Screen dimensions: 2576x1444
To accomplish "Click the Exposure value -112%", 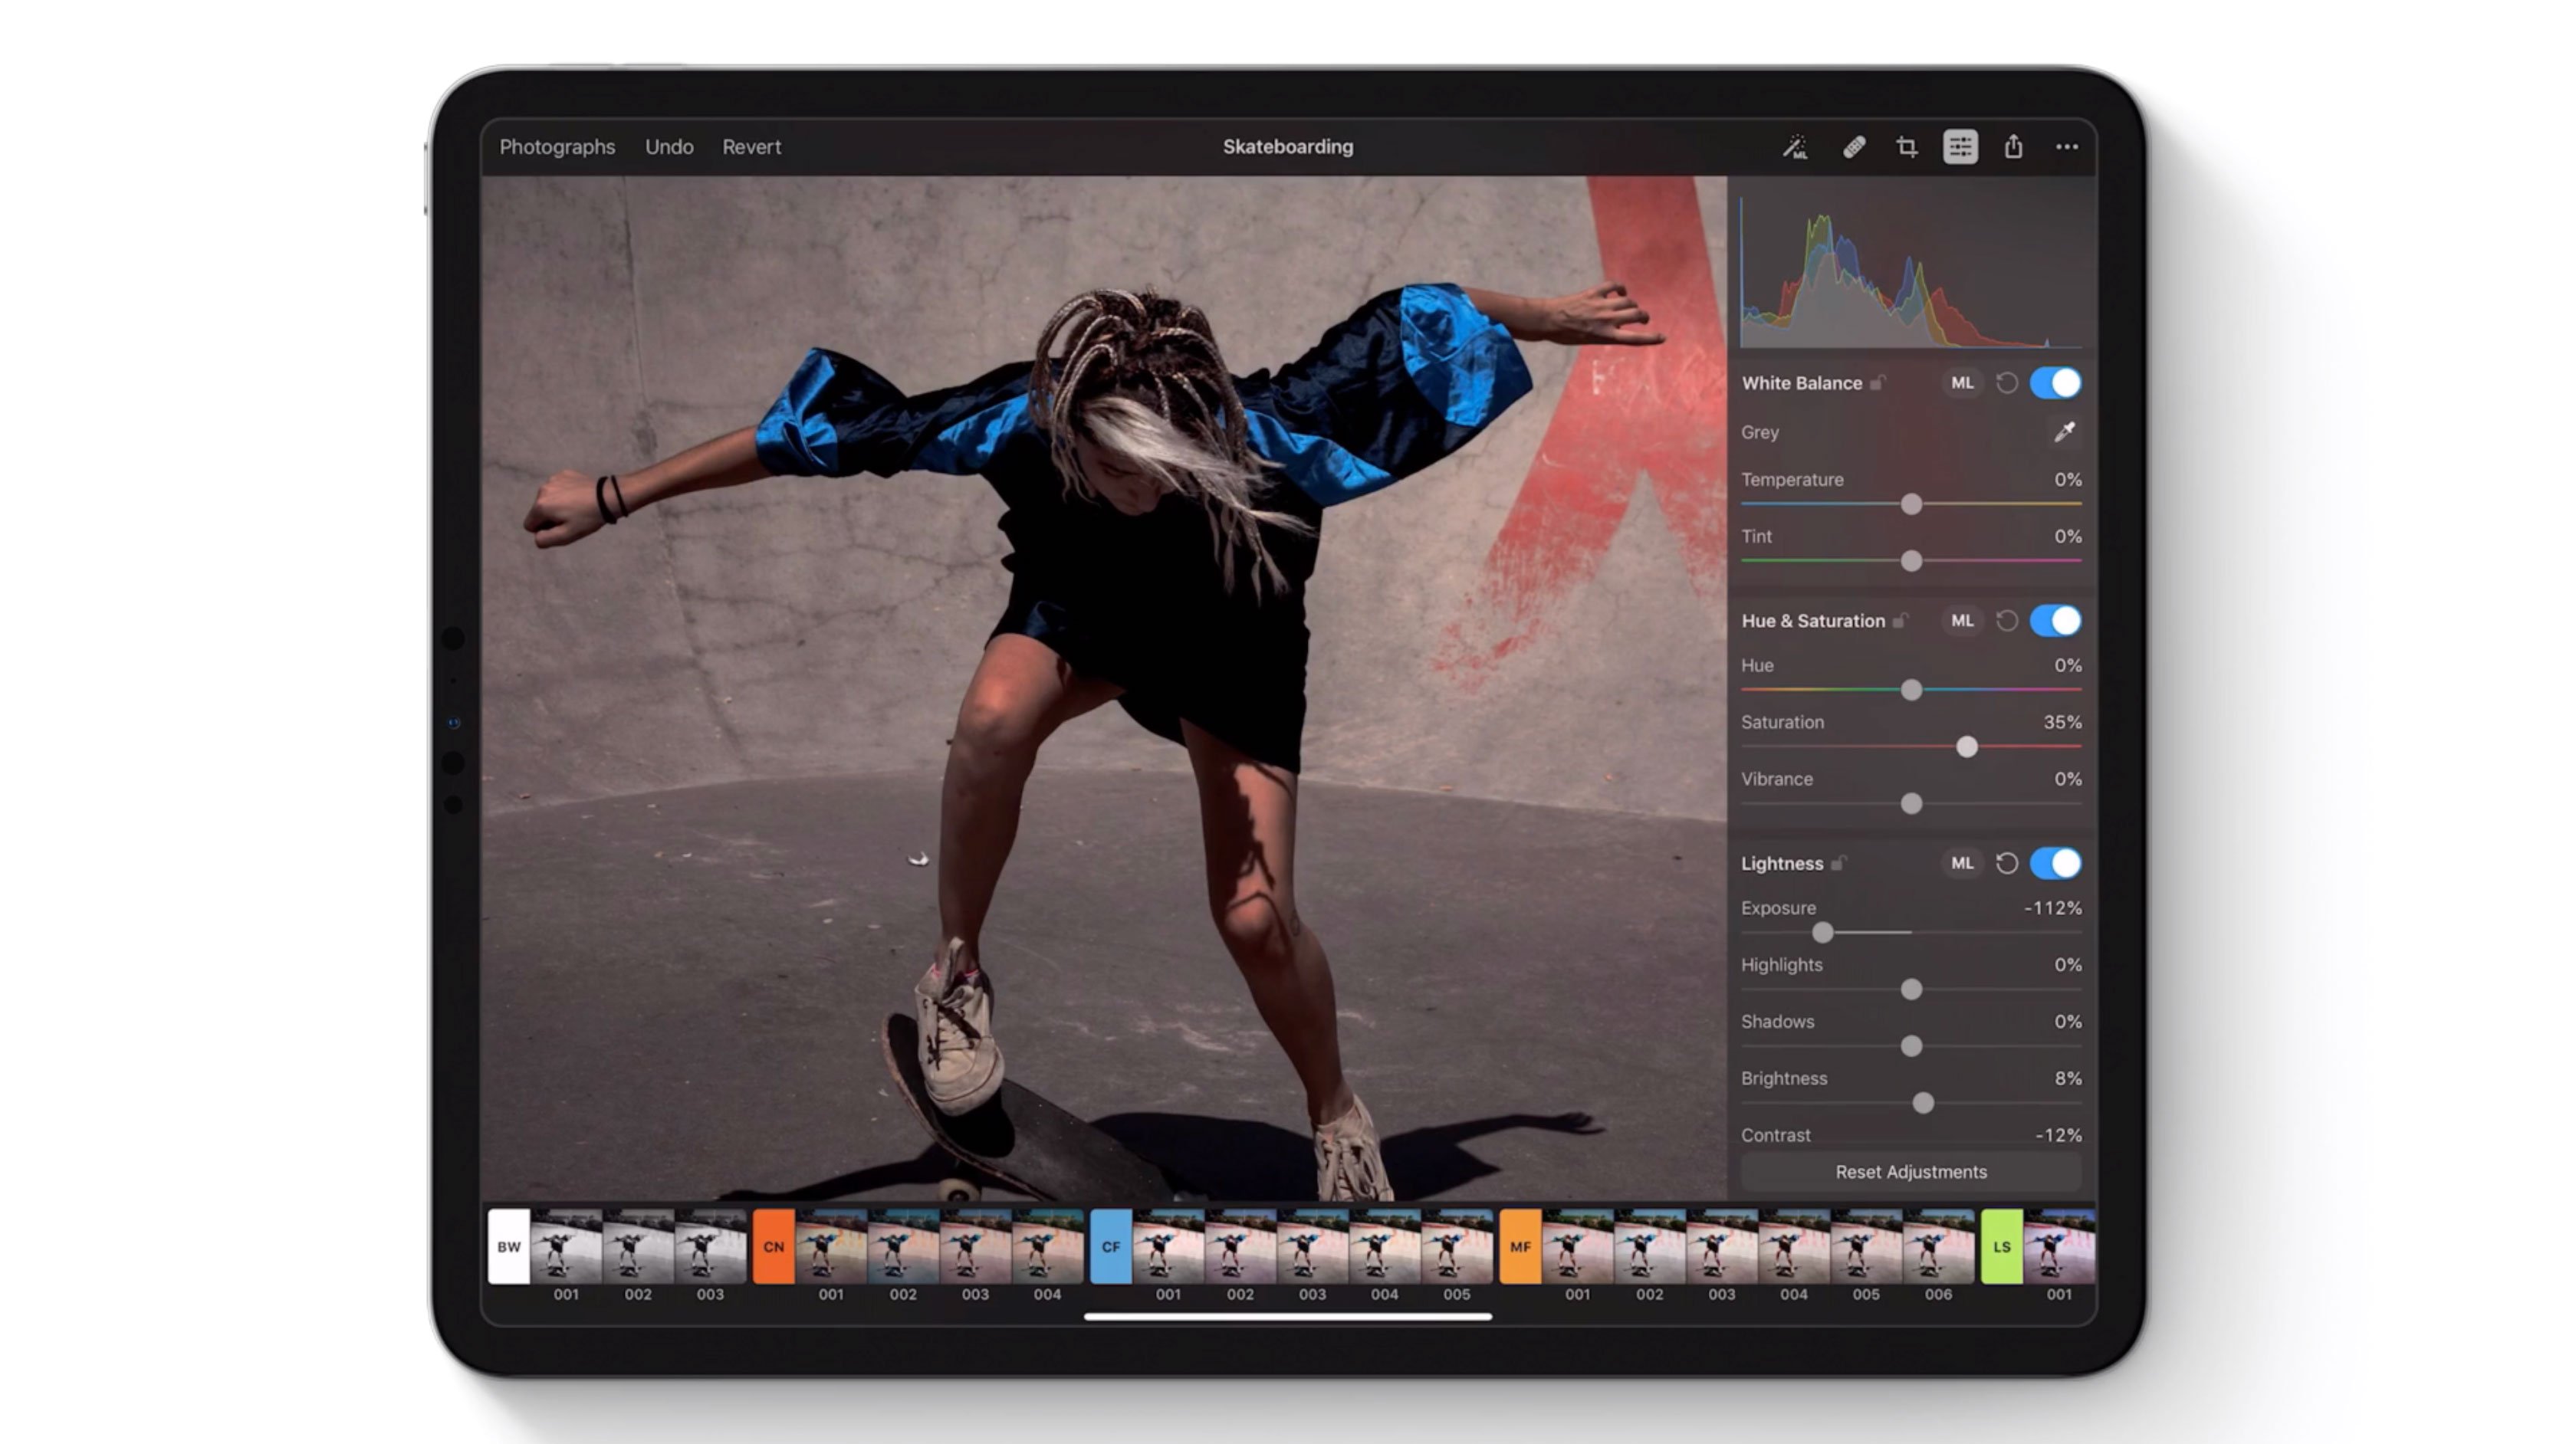I will [2052, 908].
